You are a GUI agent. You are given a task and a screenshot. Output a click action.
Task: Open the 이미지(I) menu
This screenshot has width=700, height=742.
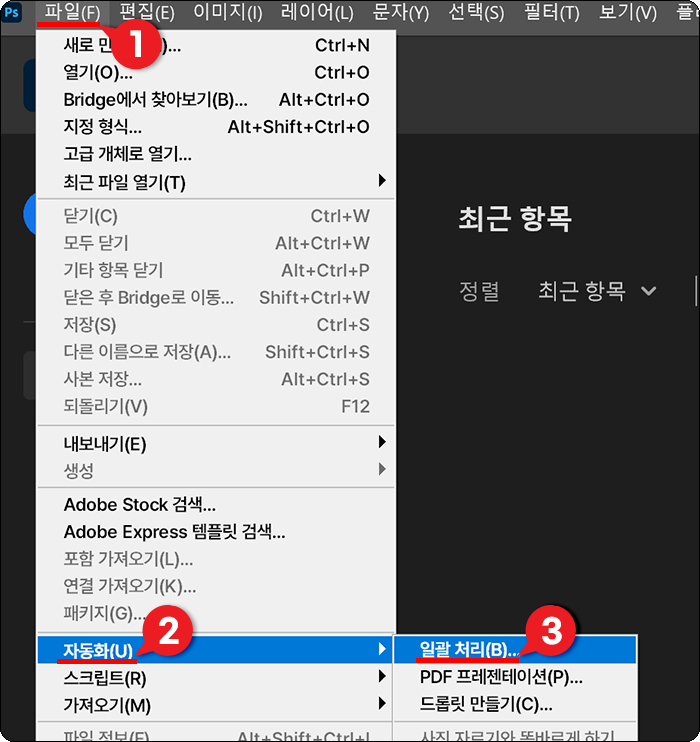228,12
